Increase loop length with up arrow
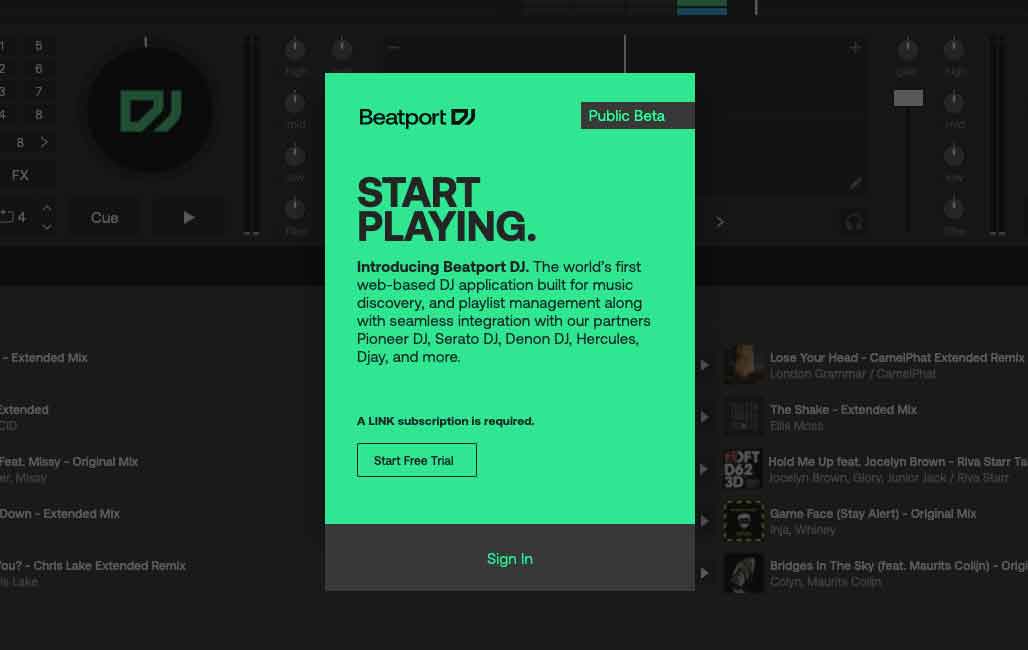 [x=47, y=208]
